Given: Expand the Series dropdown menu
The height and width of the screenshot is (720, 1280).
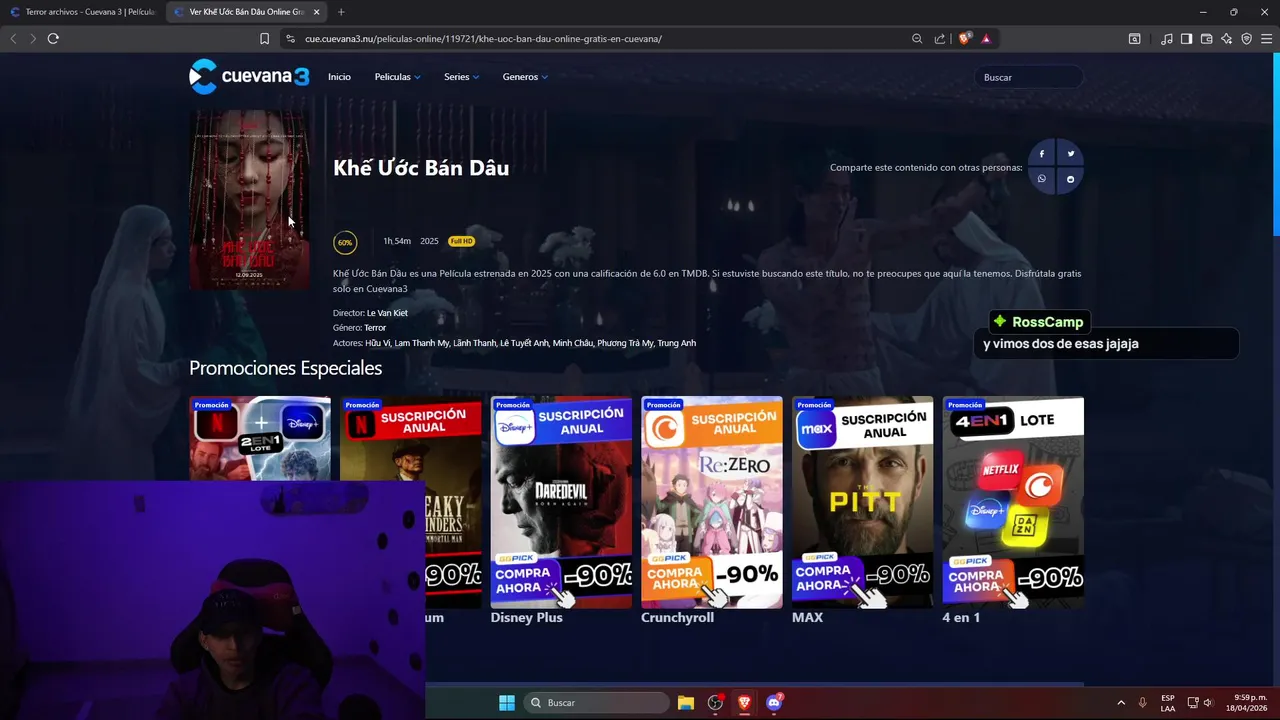Looking at the screenshot, I should tap(461, 77).
